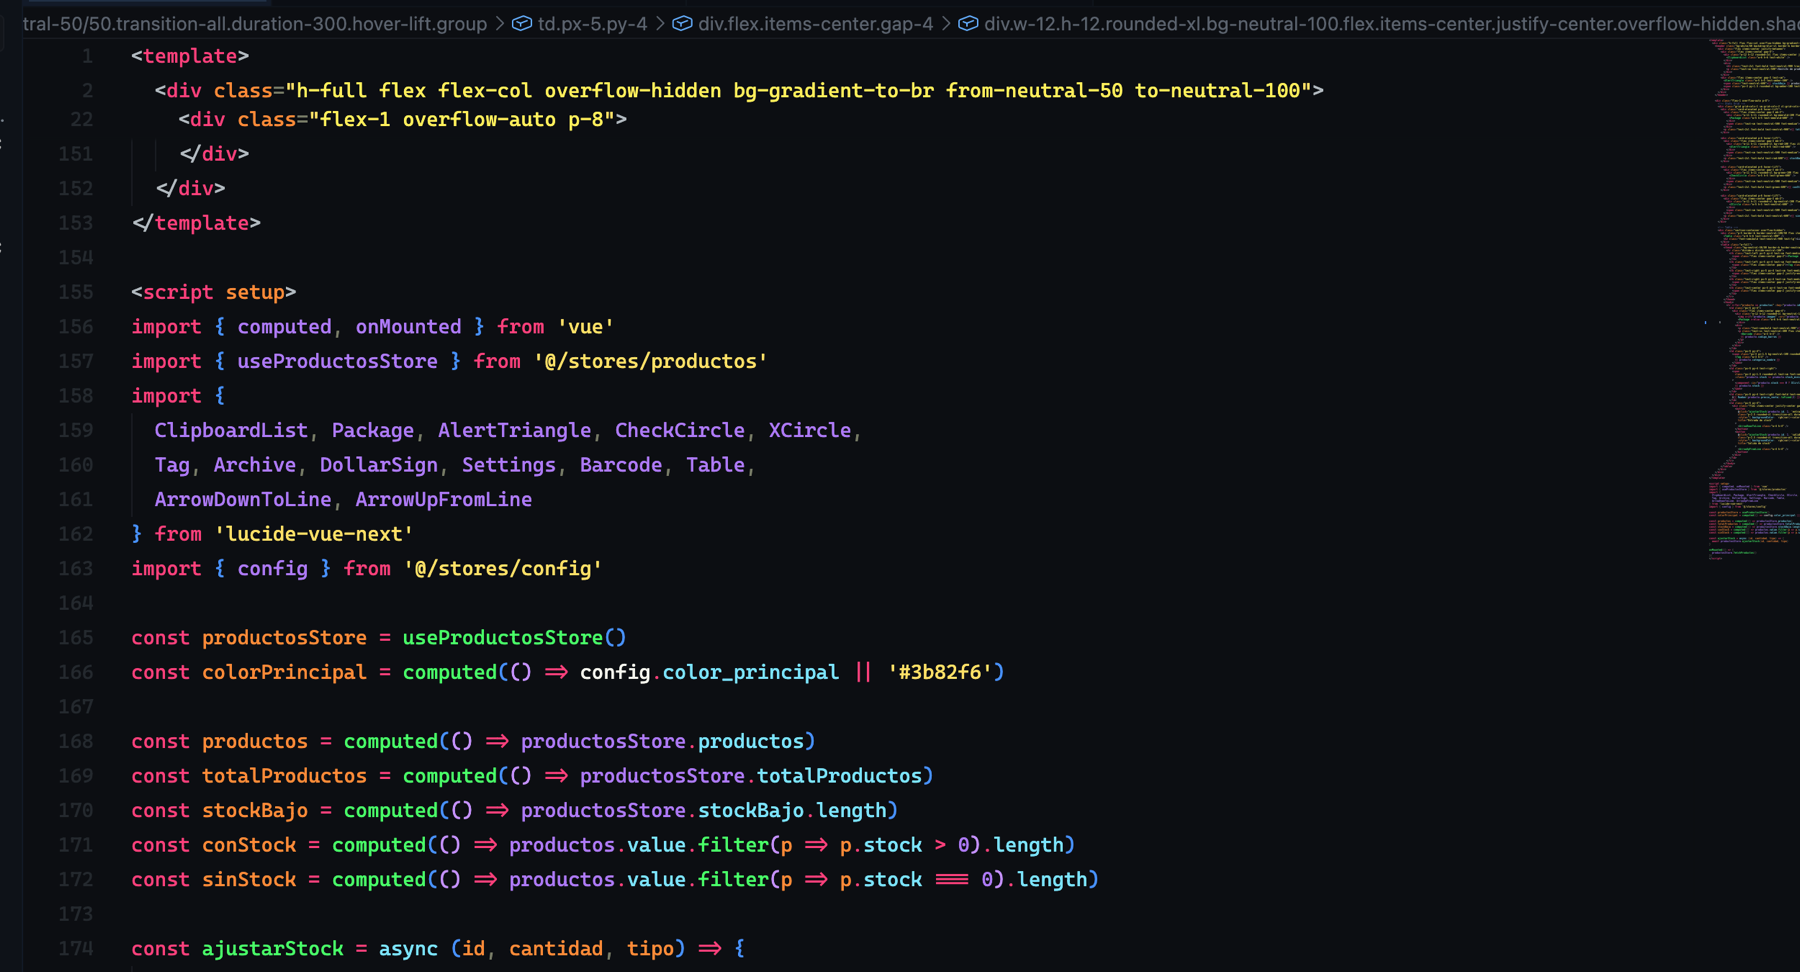The width and height of the screenshot is (1800, 972).
Task: Click the totalProductos constant on line 169
Action: click(x=284, y=776)
